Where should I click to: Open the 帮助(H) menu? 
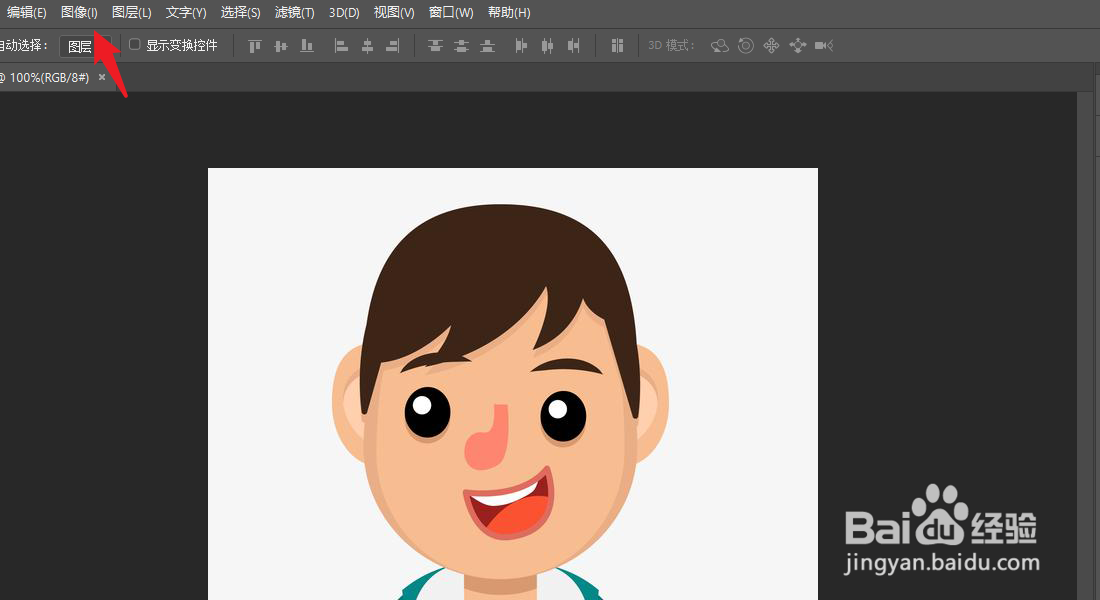pyautogui.click(x=509, y=13)
